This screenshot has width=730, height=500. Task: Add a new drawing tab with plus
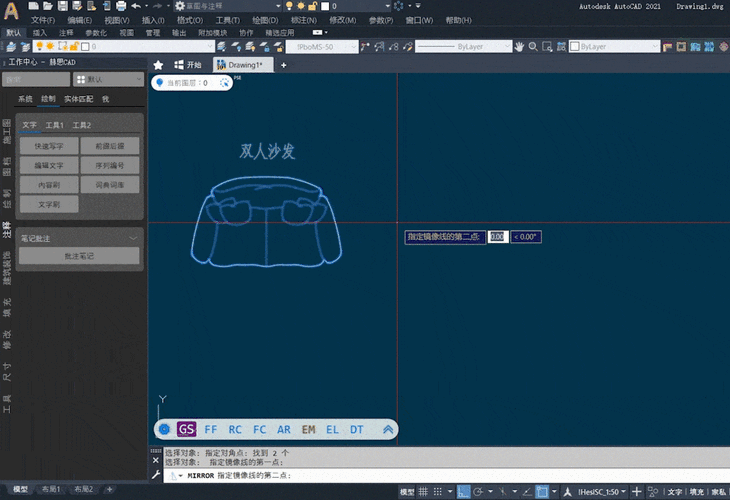(x=283, y=65)
